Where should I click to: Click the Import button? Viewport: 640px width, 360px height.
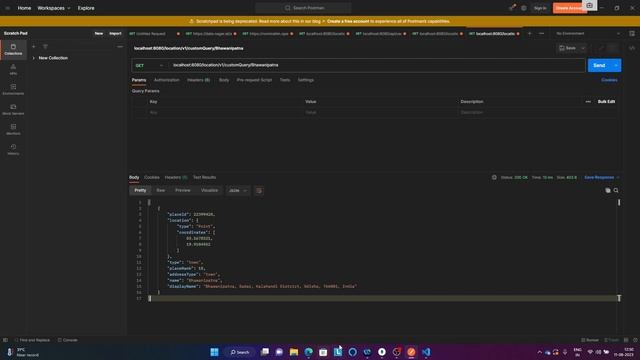(115, 33)
